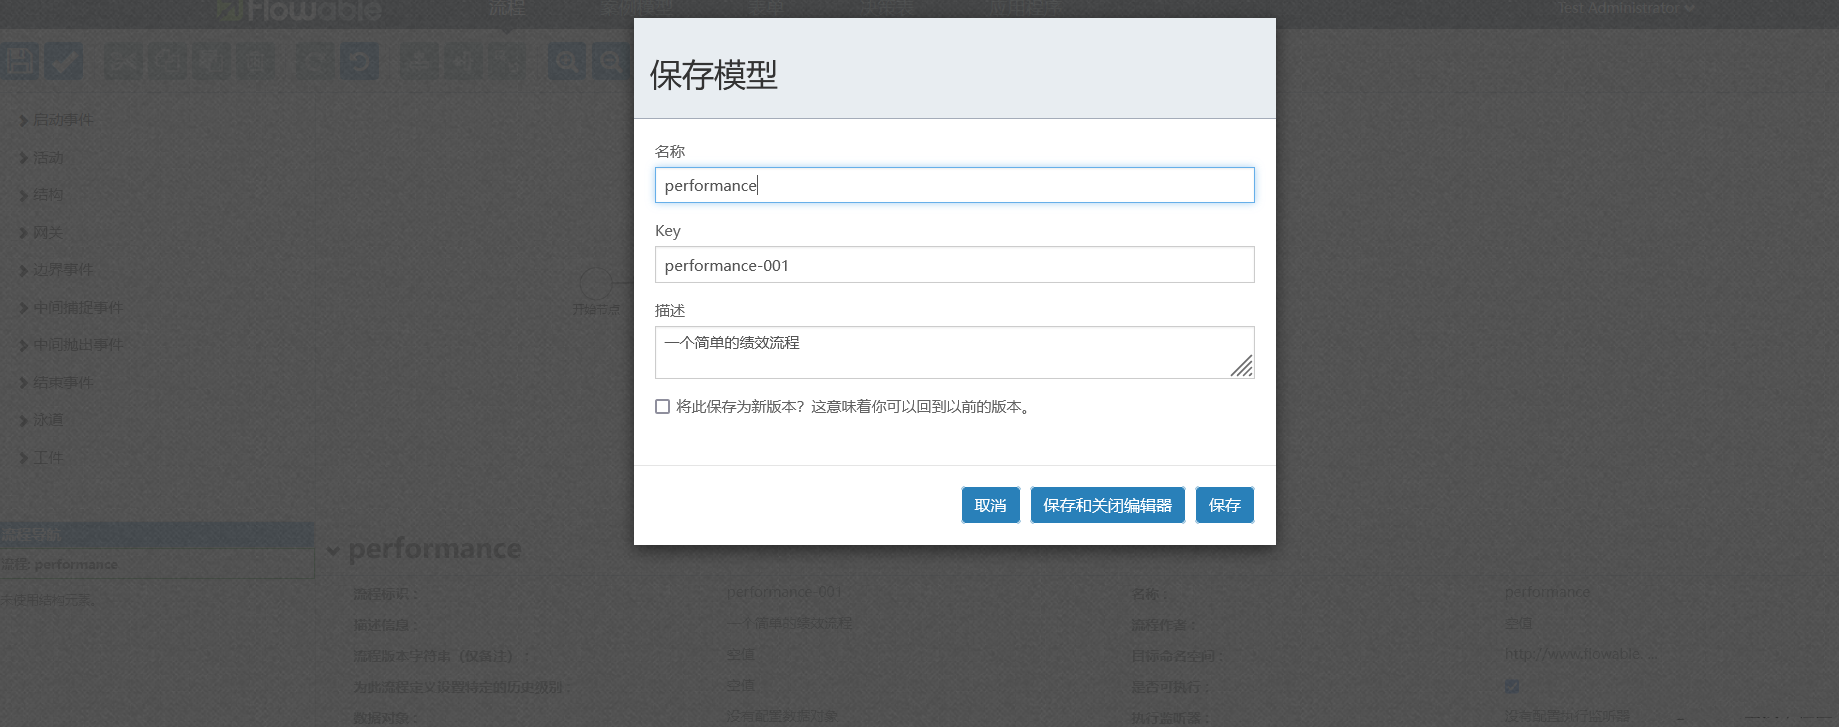The height and width of the screenshot is (727, 1839).
Task: Click the Undo toolbar icon
Action: pos(359,61)
